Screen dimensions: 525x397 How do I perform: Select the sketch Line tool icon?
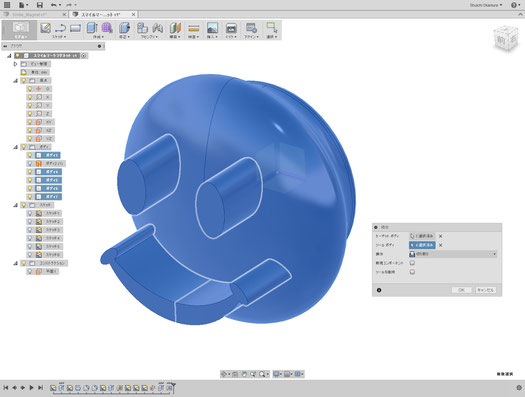(x=60, y=28)
